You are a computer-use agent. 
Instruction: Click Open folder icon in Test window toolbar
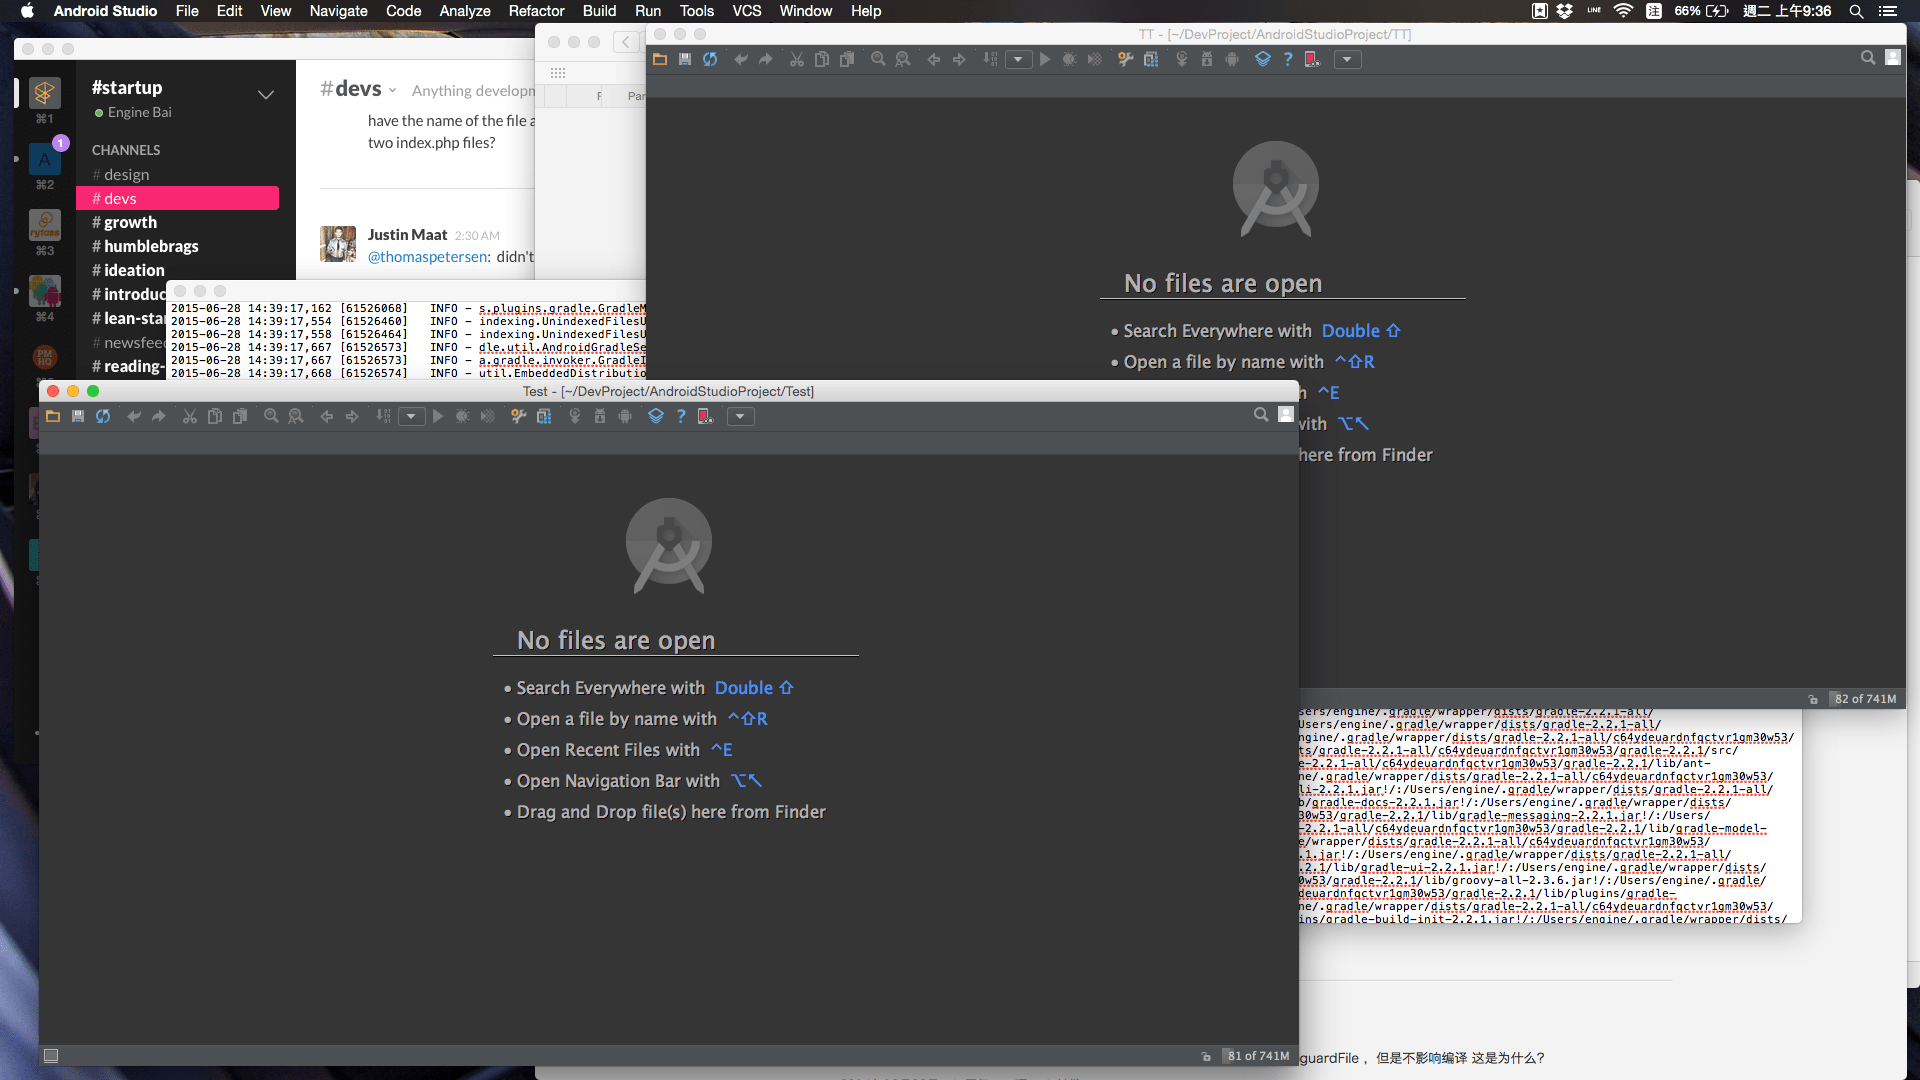click(x=53, y=417)
